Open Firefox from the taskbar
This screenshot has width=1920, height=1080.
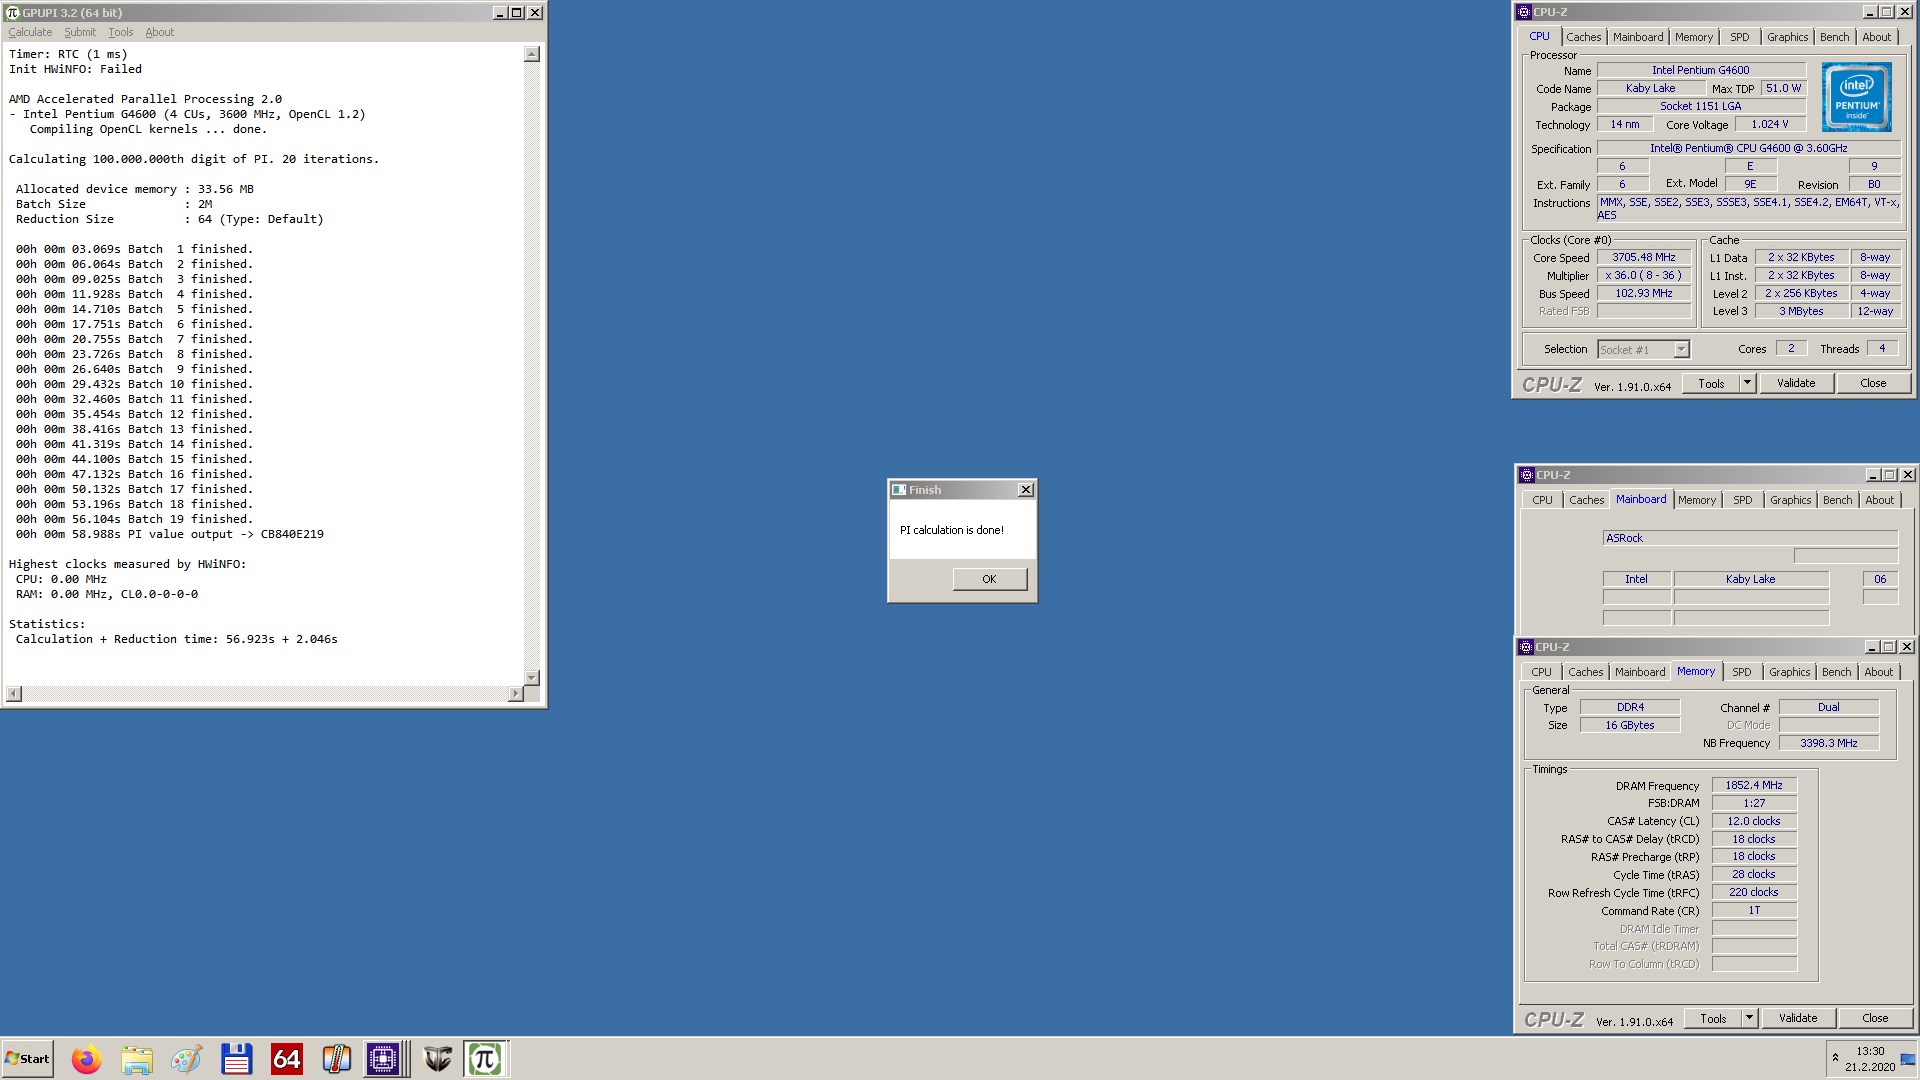pos(87,1059)
